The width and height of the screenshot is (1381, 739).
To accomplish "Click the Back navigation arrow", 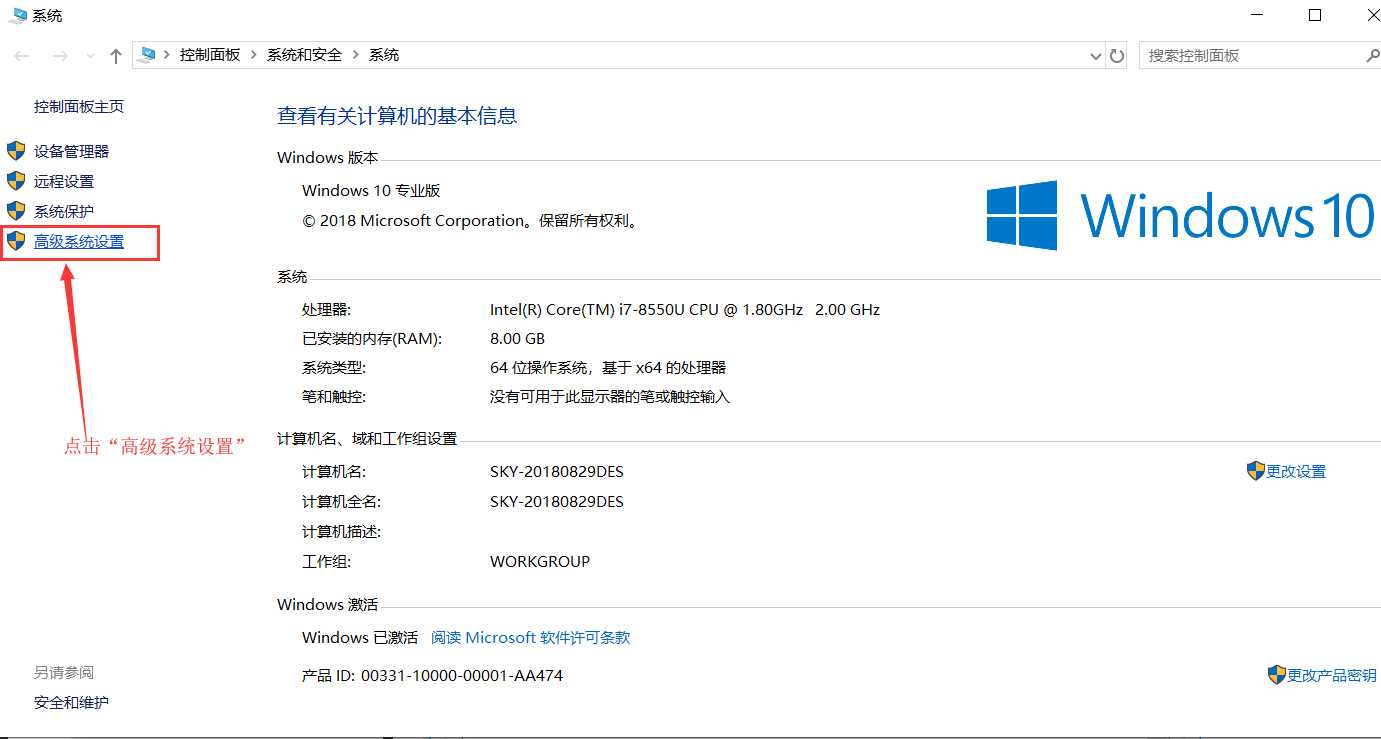I will point(22,56).
